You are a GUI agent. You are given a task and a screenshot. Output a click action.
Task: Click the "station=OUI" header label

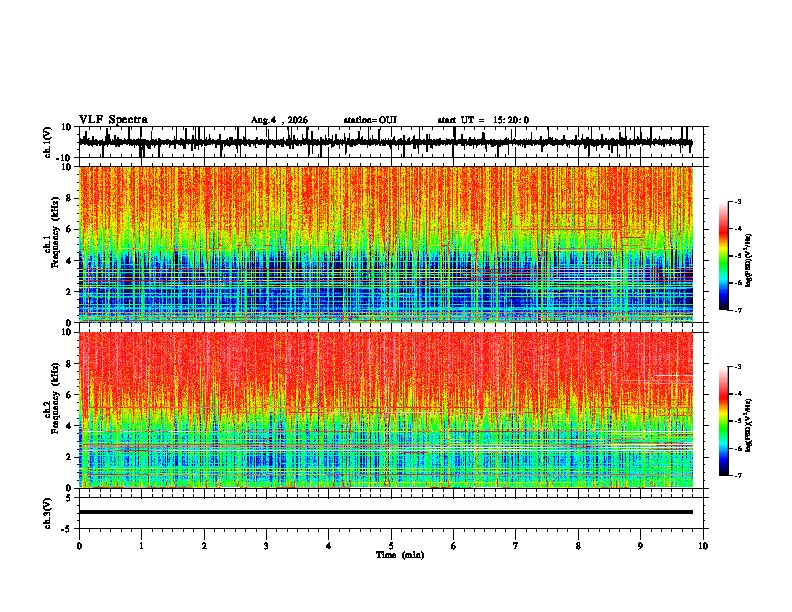(370, 120)
